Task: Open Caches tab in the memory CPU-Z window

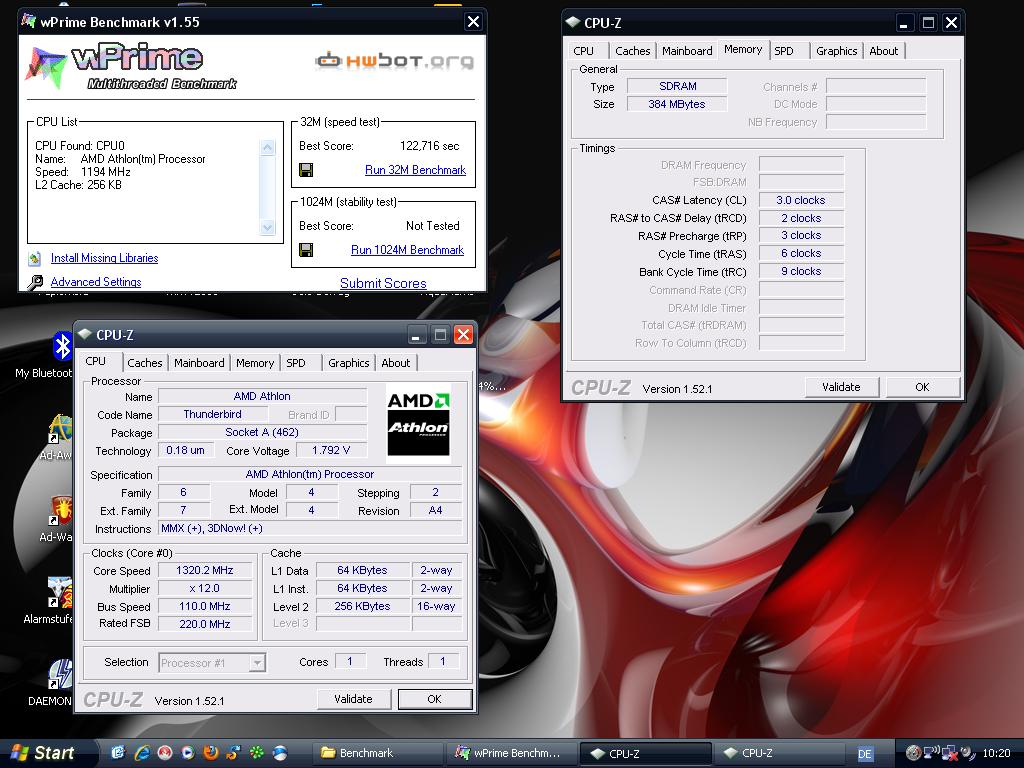Action: click(x=632, y=51)
